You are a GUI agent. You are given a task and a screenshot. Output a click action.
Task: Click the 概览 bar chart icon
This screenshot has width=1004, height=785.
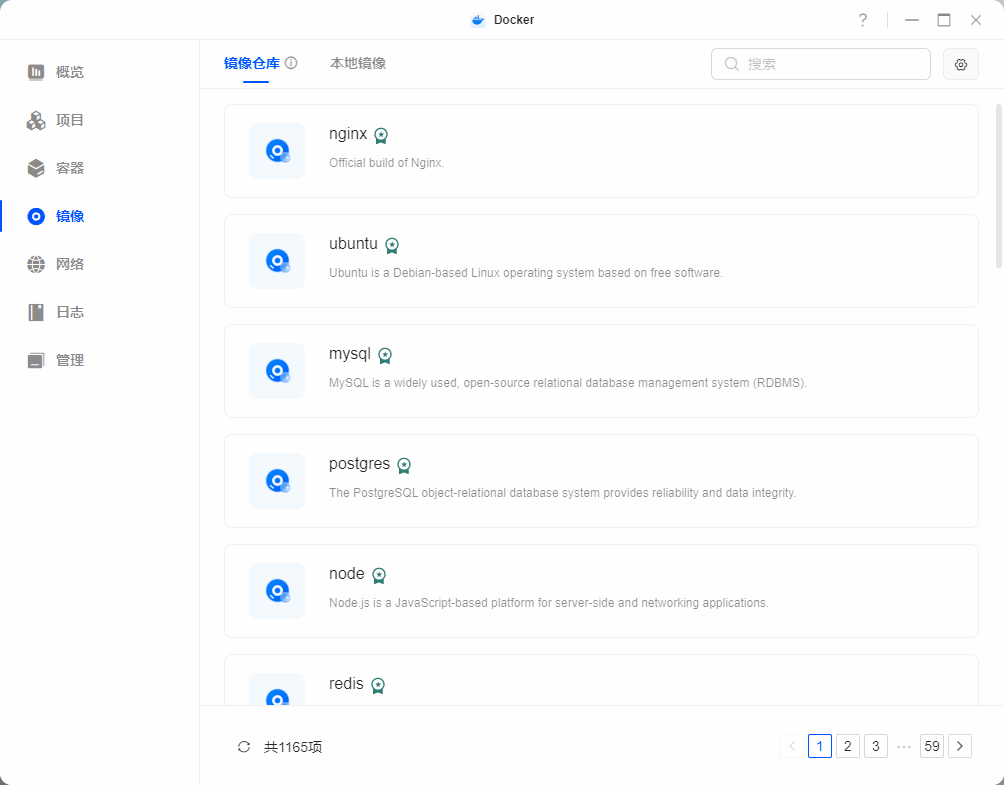36,72
